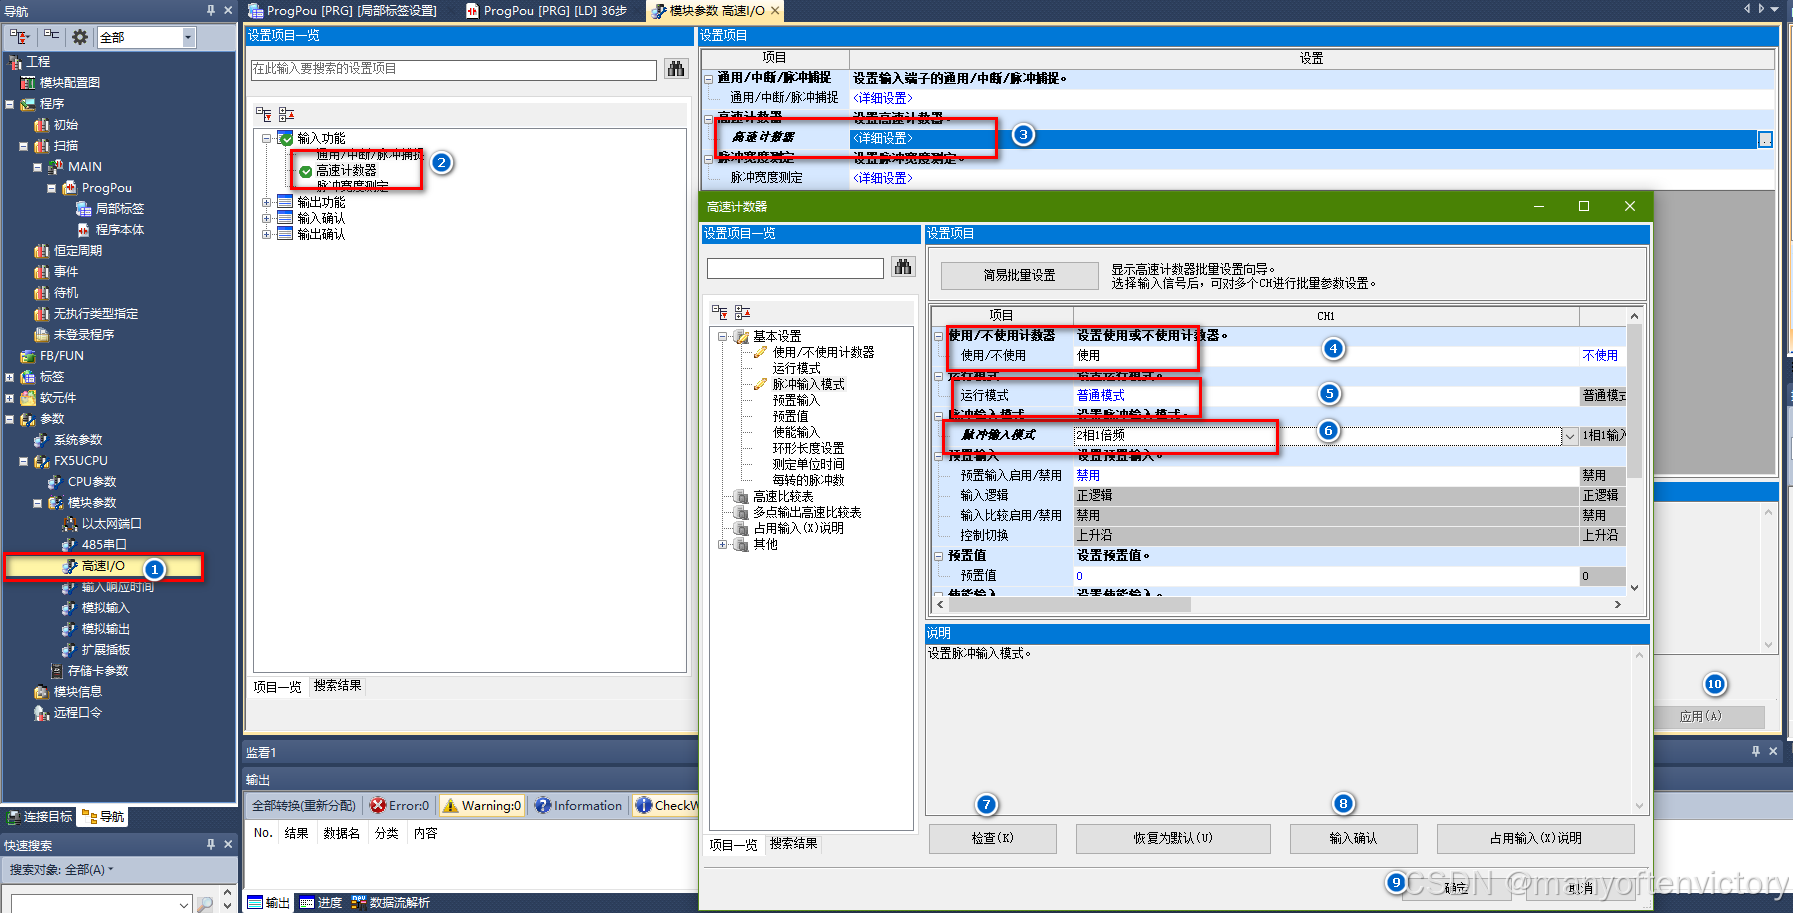1793x913 pixels.
Task: Click the search field in 高速计数器 dialog
Action: (795, 268)
